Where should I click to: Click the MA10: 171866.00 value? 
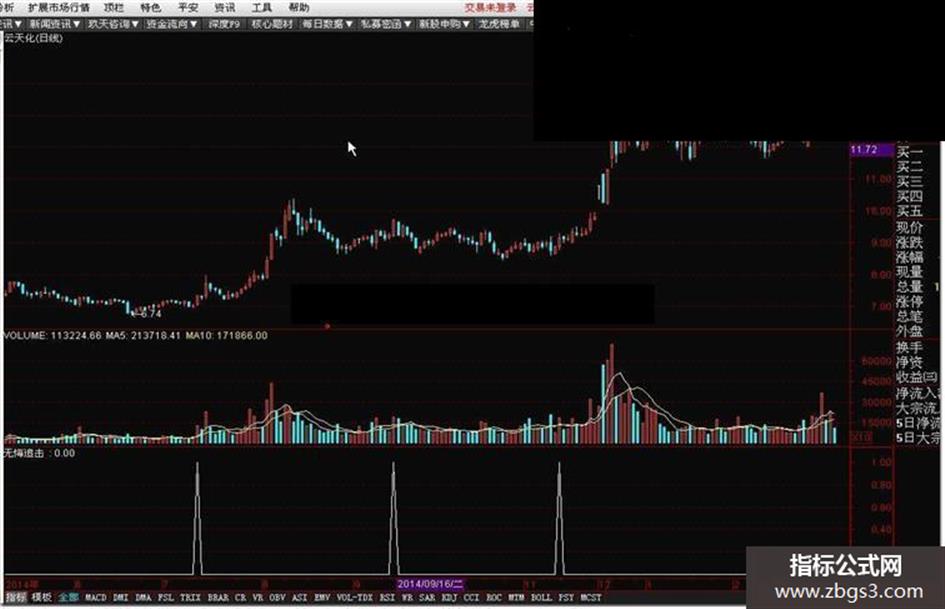(x=226, y=335)
